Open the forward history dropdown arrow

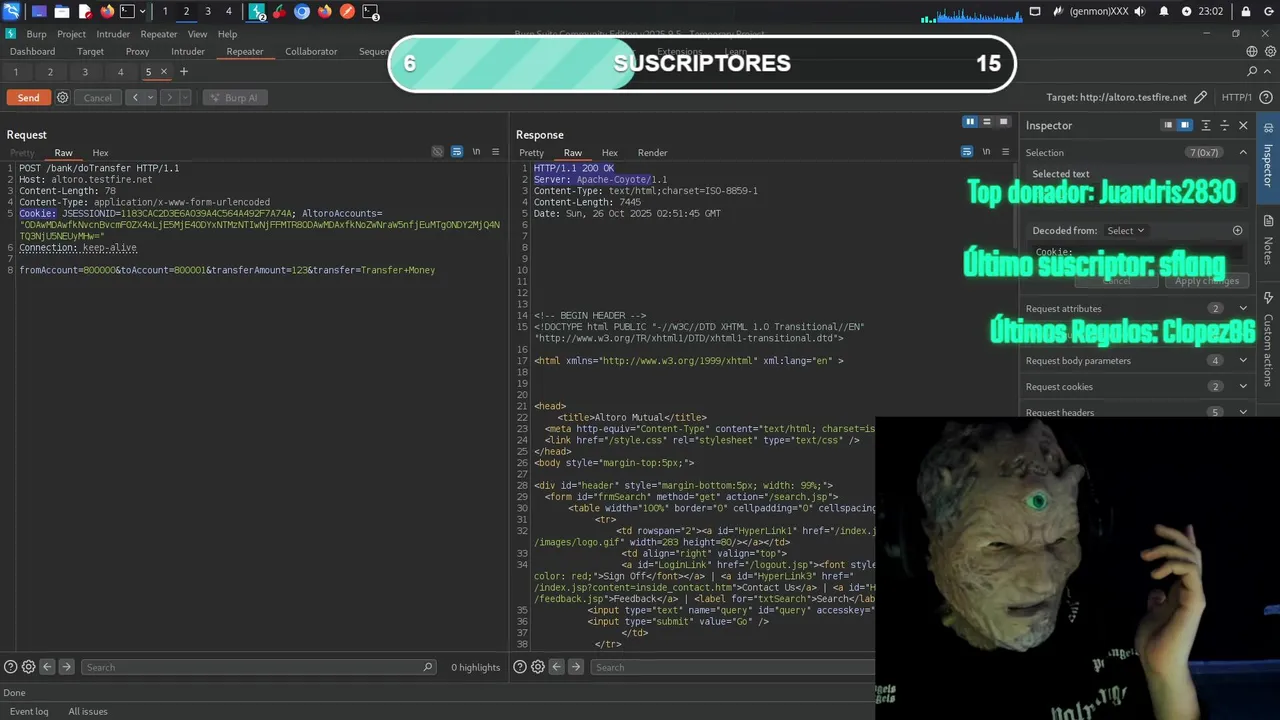184,98
